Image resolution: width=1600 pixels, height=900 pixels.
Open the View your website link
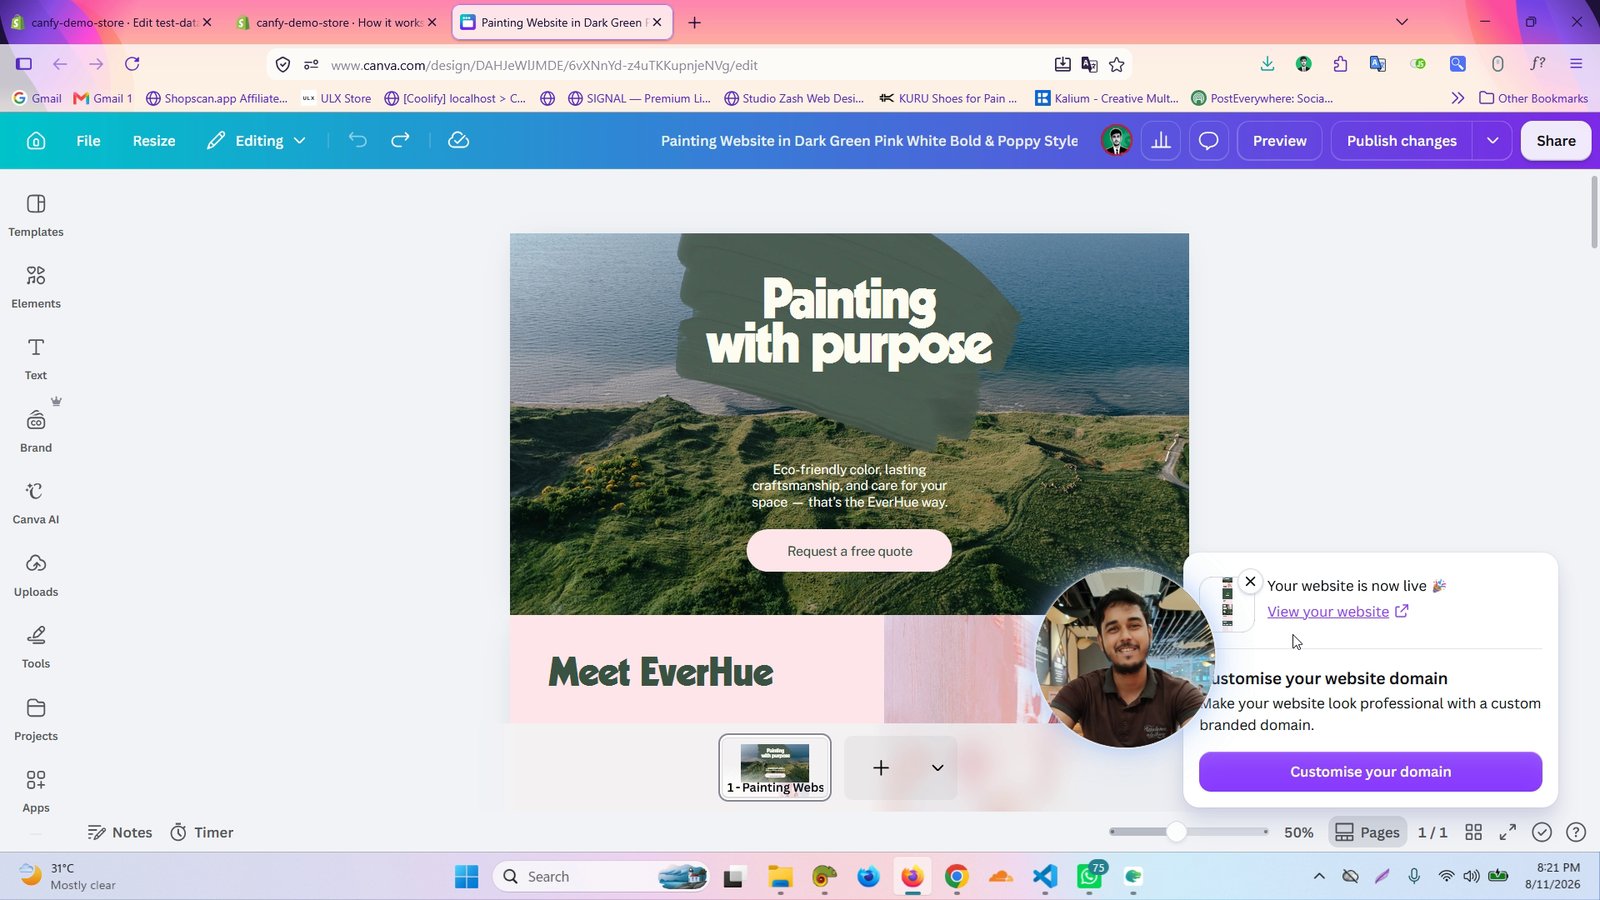click(x=1338, y=611)
